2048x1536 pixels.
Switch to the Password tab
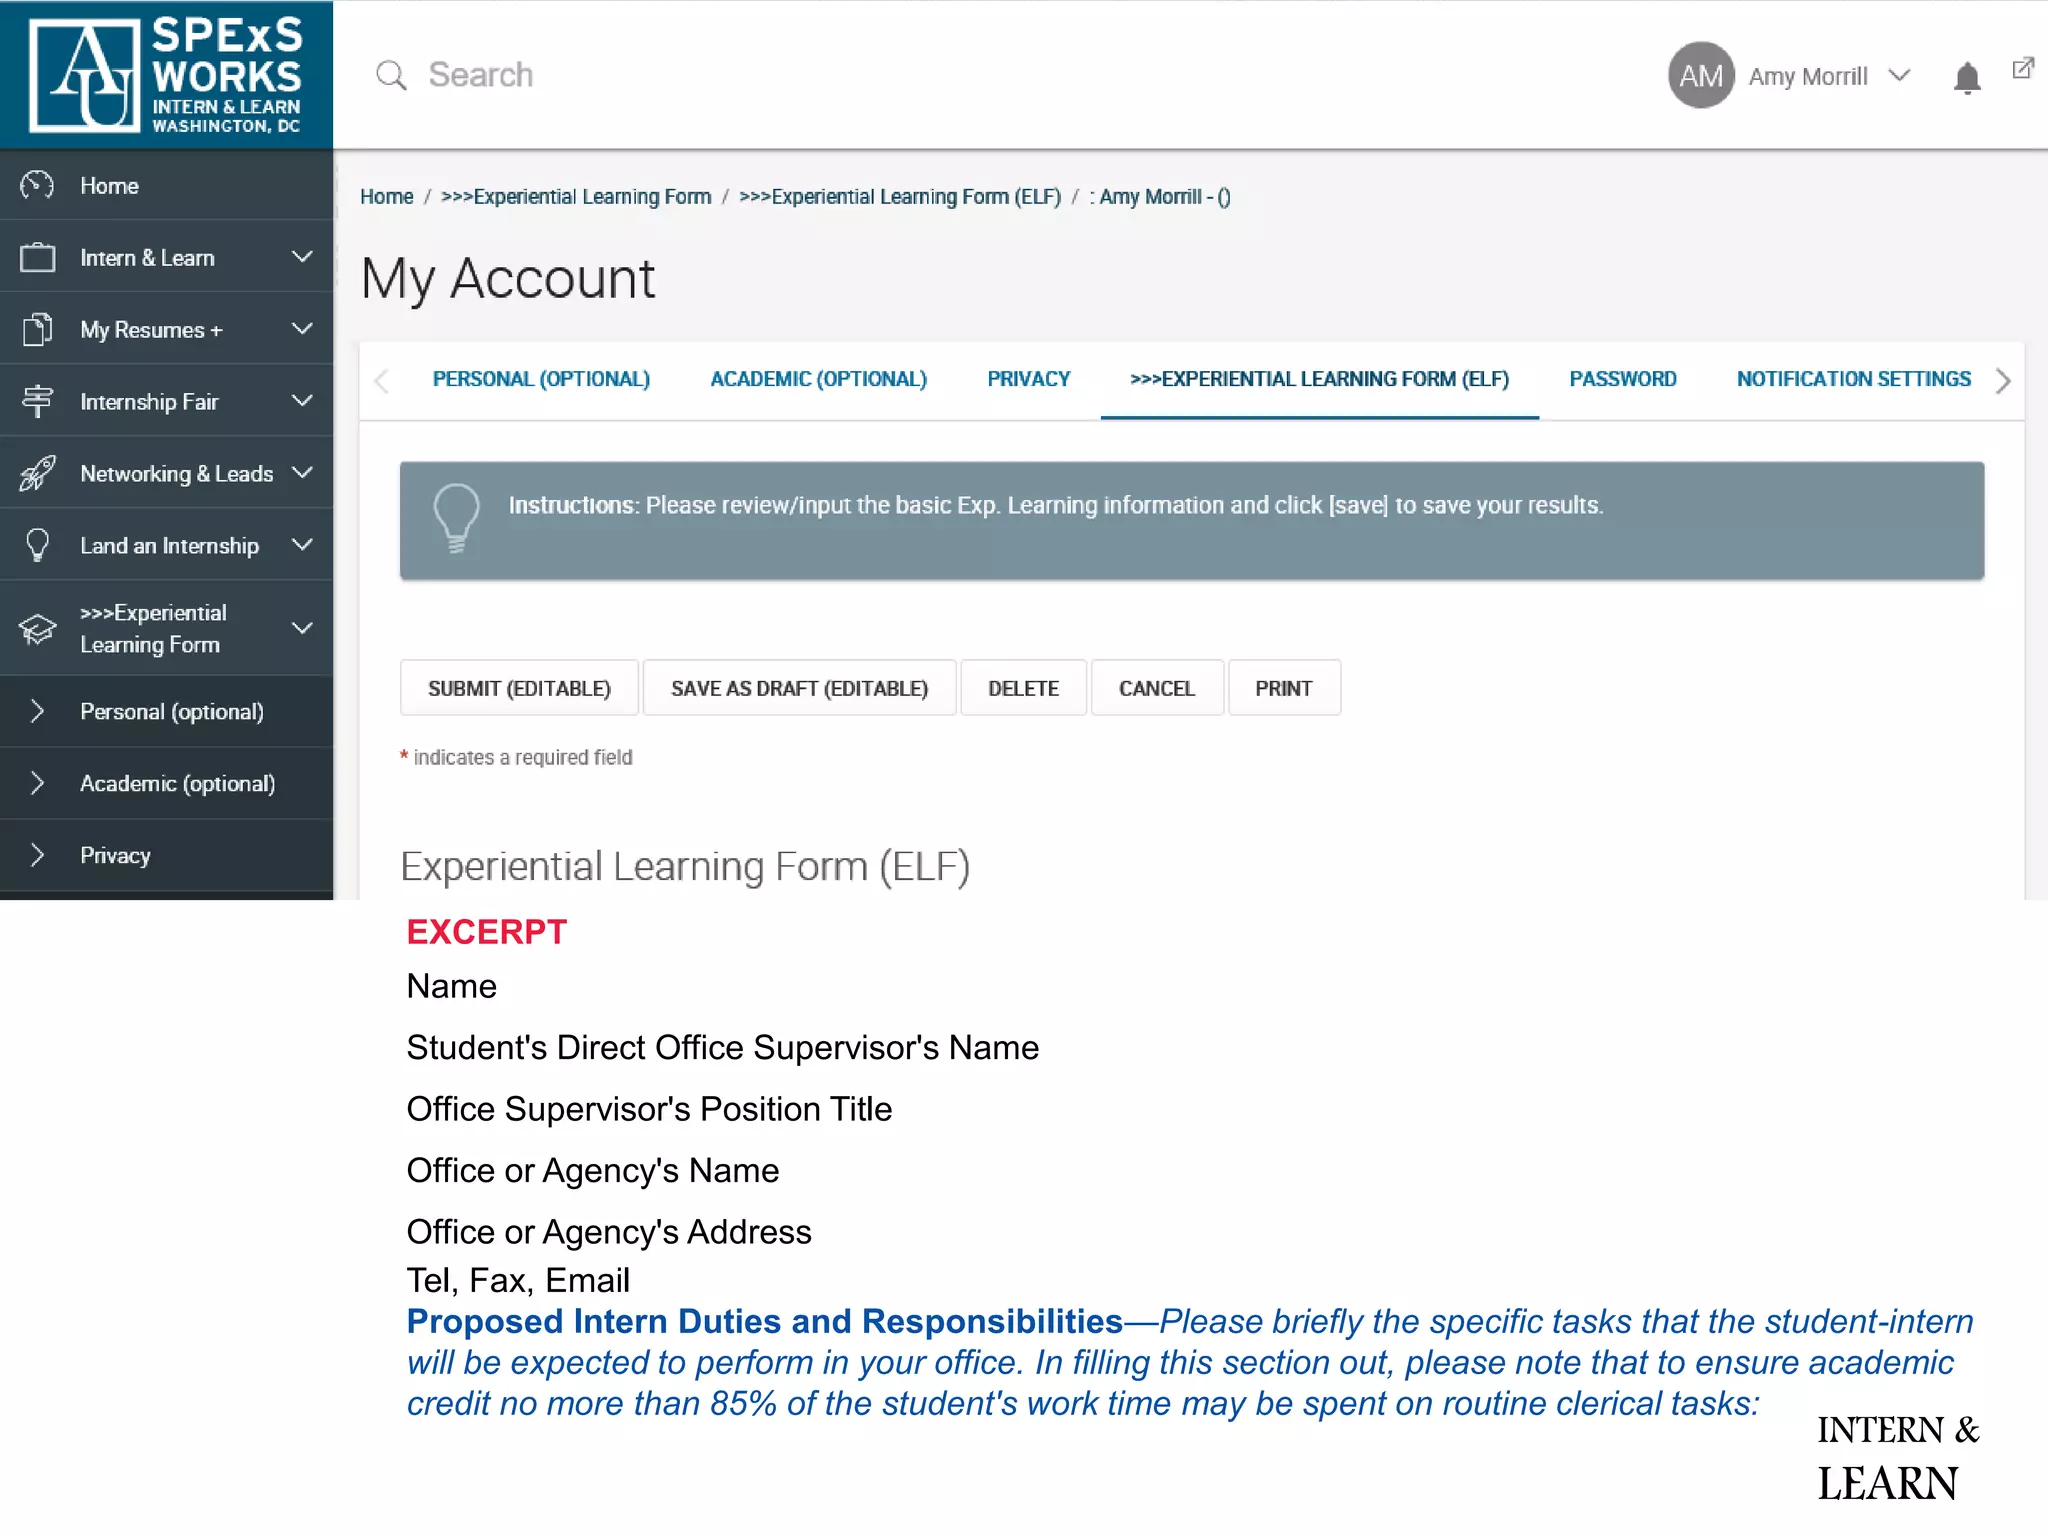click(x=1622, y=379)
